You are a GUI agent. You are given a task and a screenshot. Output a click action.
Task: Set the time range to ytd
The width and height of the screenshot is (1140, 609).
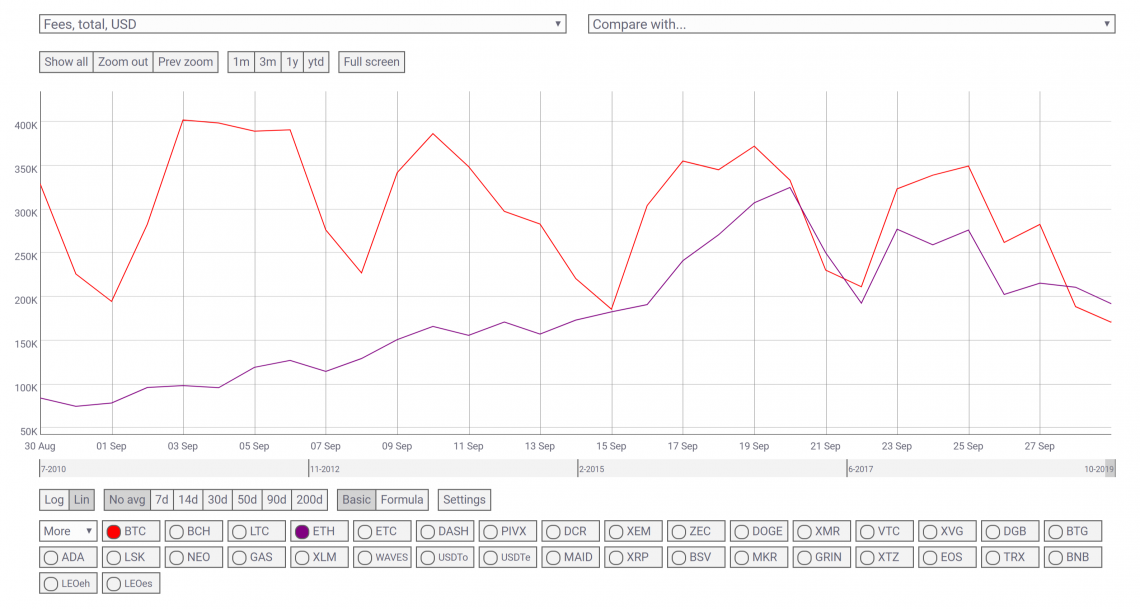click(316, 62)
